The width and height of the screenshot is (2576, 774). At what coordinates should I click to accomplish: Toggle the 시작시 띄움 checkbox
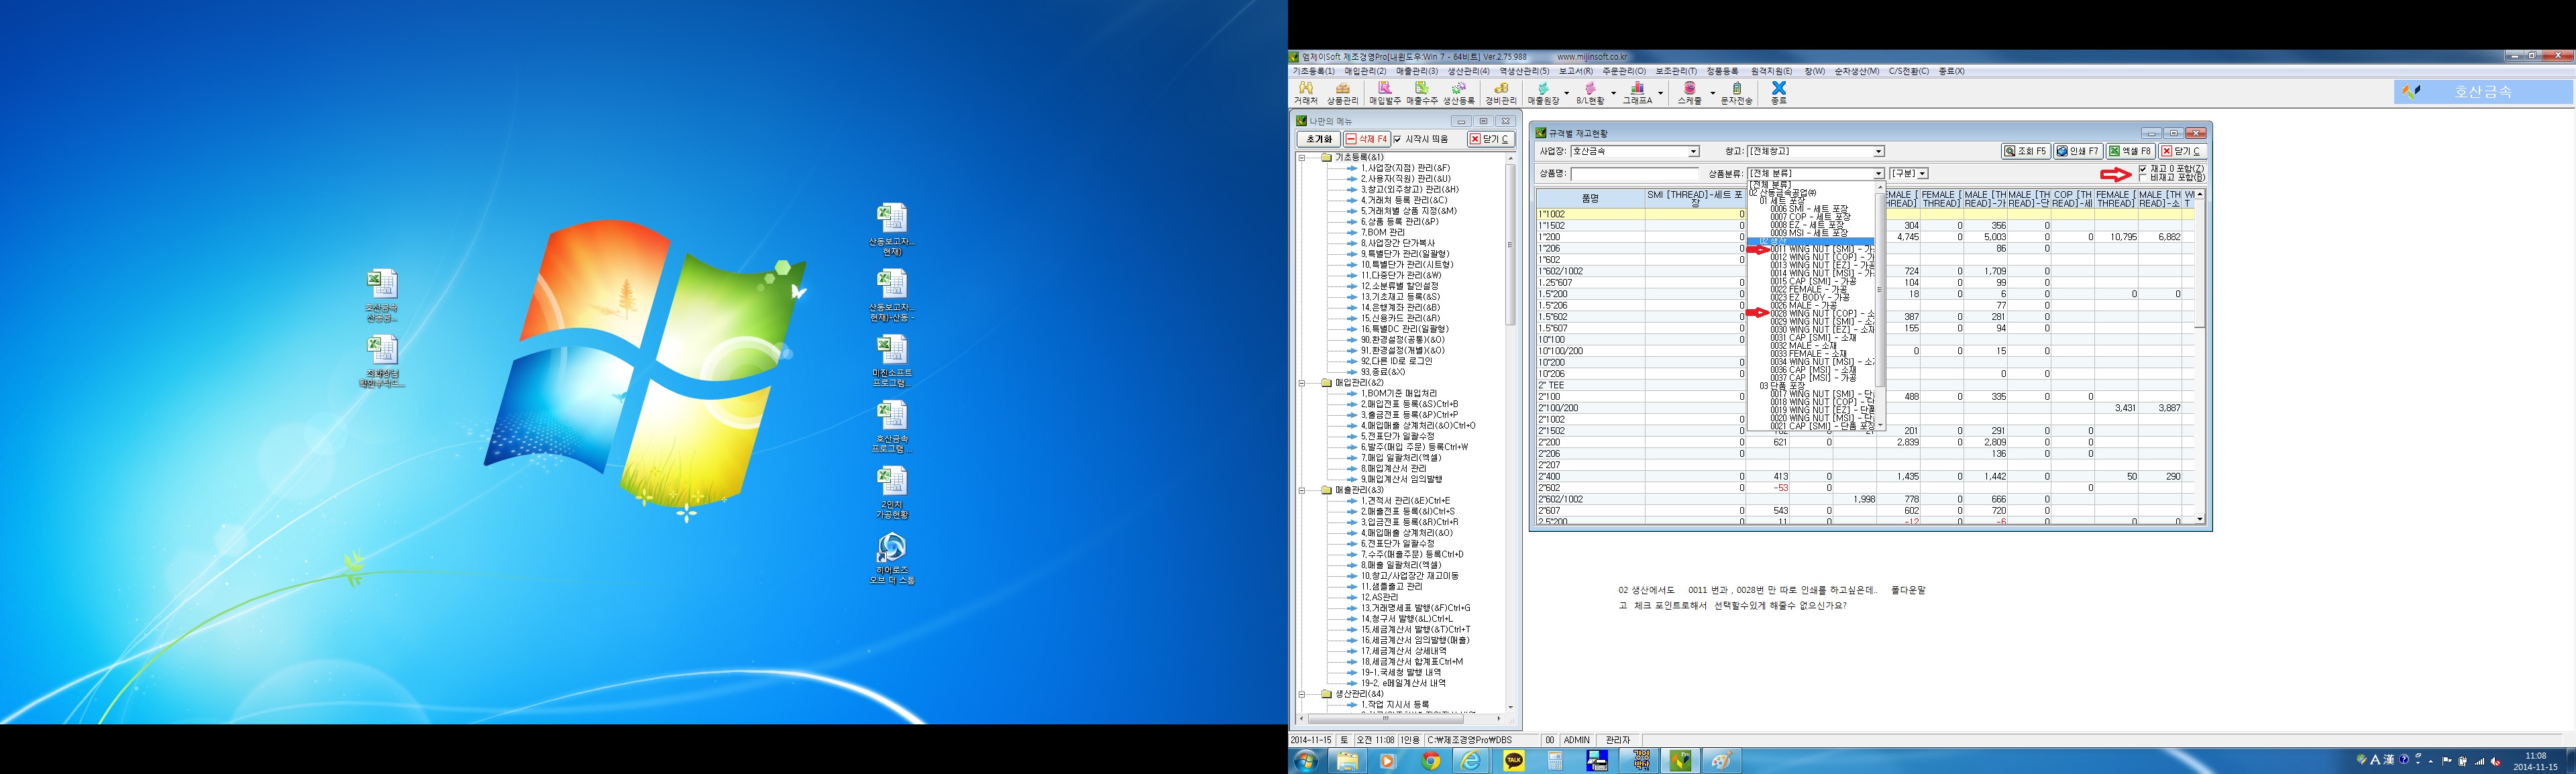[1398, 139]
